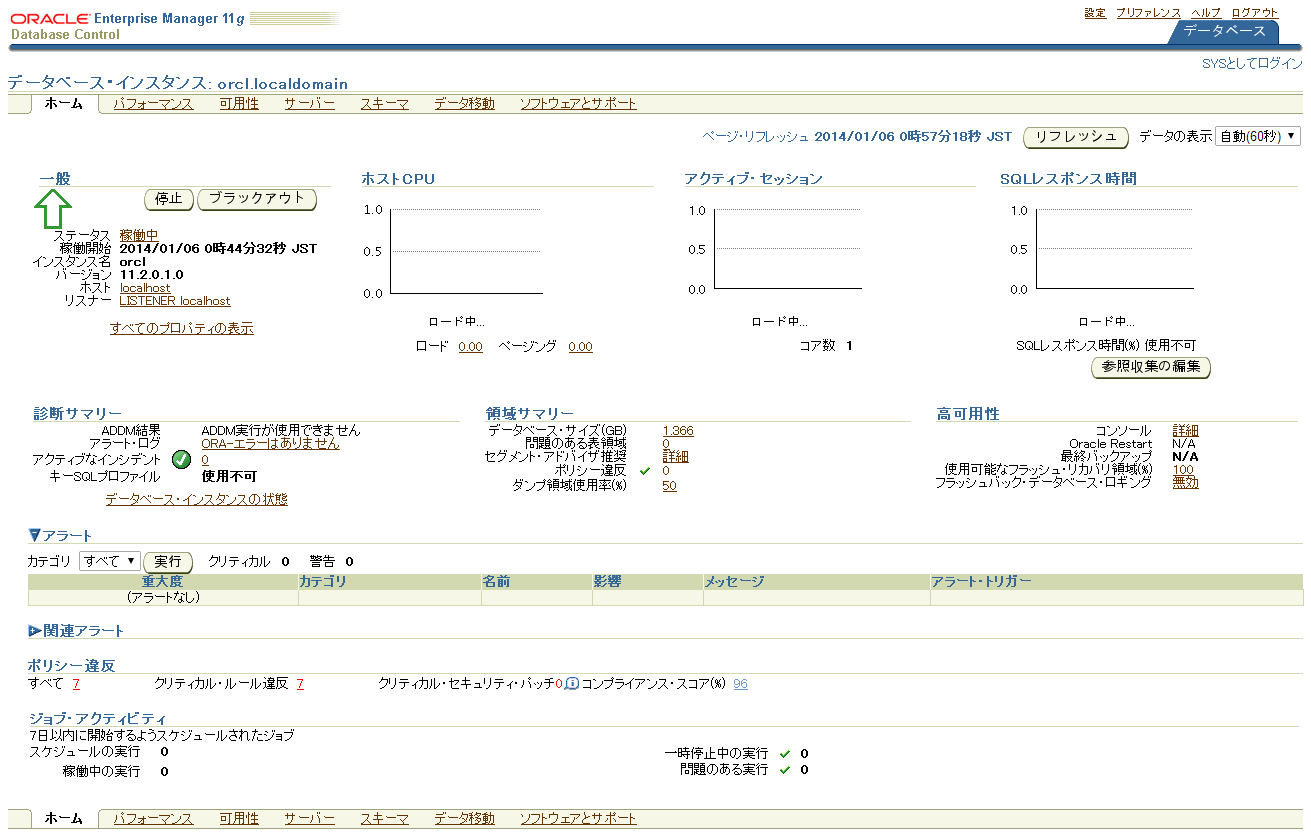This screenshot has height=837, width=1311.
Task: Click the compliance score value 96
Action: click(x=740, y=684)
